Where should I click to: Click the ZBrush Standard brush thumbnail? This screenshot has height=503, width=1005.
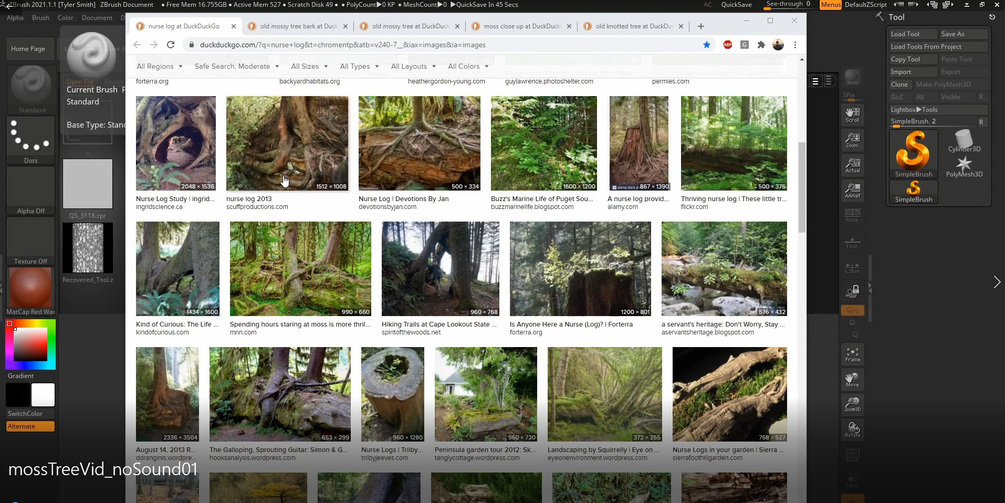(31, 89)
